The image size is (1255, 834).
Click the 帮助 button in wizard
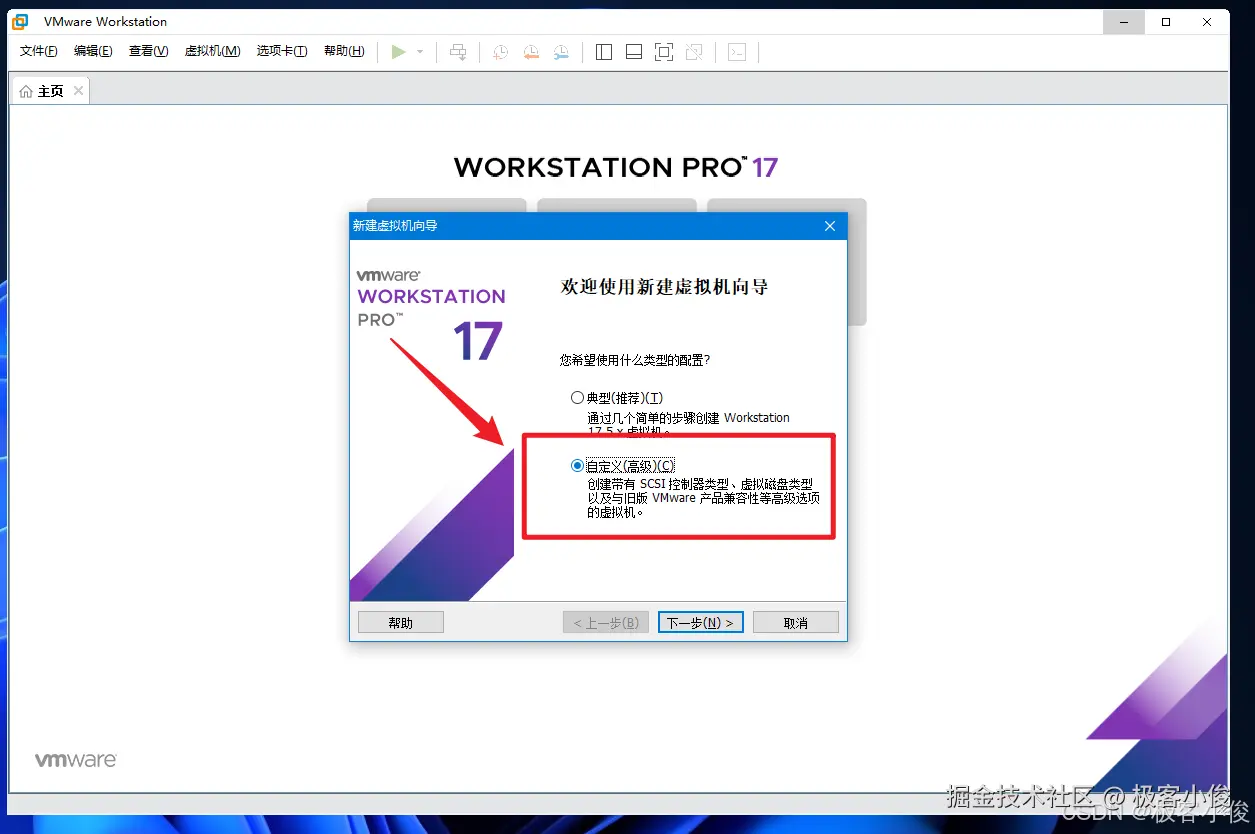click(x=400, y=623)
